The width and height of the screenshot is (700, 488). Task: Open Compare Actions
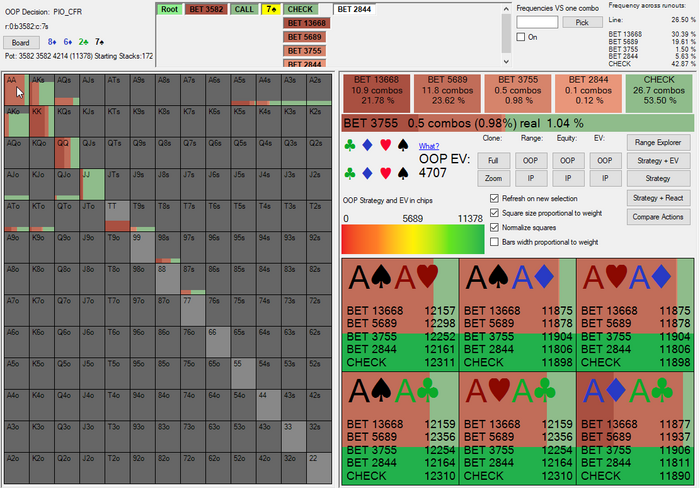658,217
